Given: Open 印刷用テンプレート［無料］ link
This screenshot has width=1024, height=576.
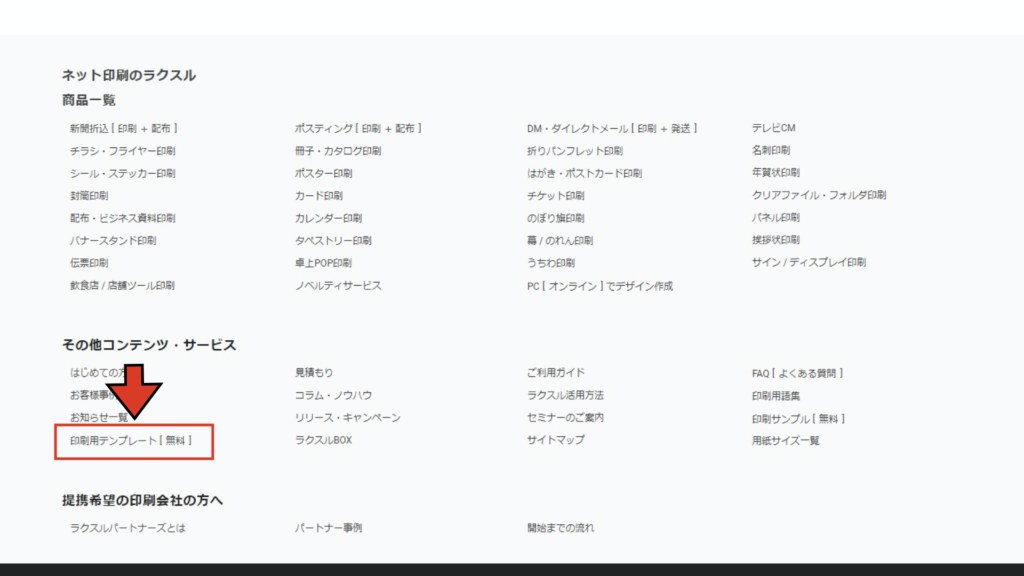Looking at the screenshot, I should [x=131, y=441].
